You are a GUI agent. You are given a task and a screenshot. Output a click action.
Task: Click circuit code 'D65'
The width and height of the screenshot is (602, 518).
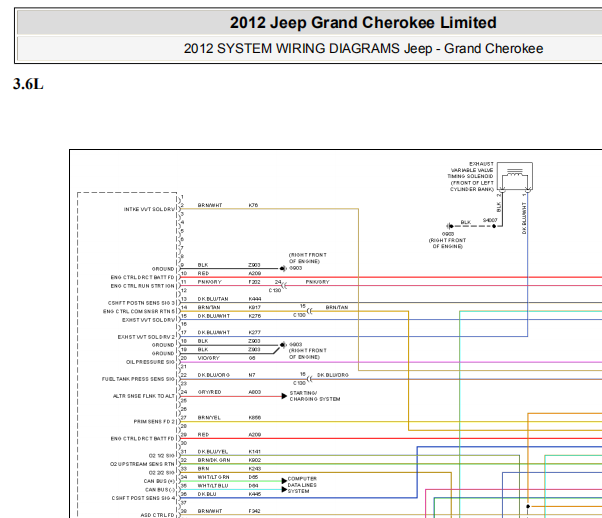pos(253,477)
